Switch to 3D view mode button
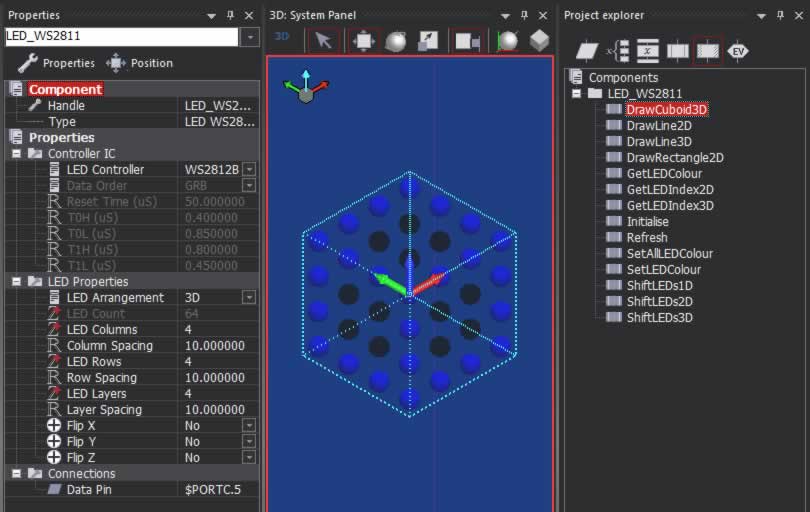The image size is (810, 512). [282, 37]
